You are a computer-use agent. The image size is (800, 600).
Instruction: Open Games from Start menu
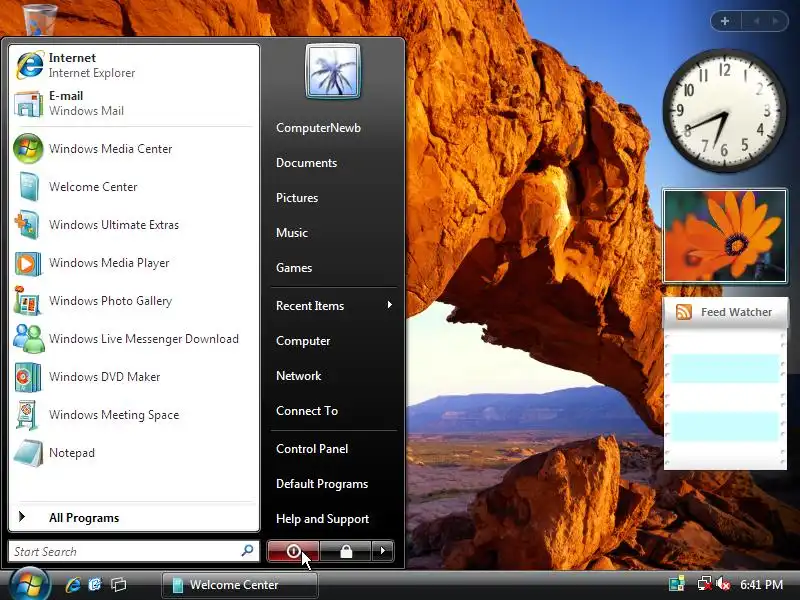point(294,268)
